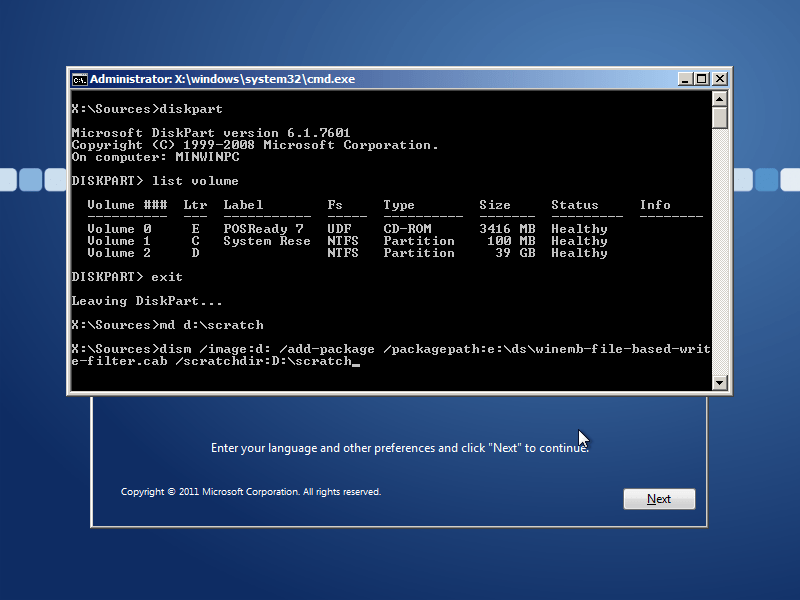Click the '/scratchdir:D:\scratch' text at cursor
800x600 pixels.
(263, 361)
